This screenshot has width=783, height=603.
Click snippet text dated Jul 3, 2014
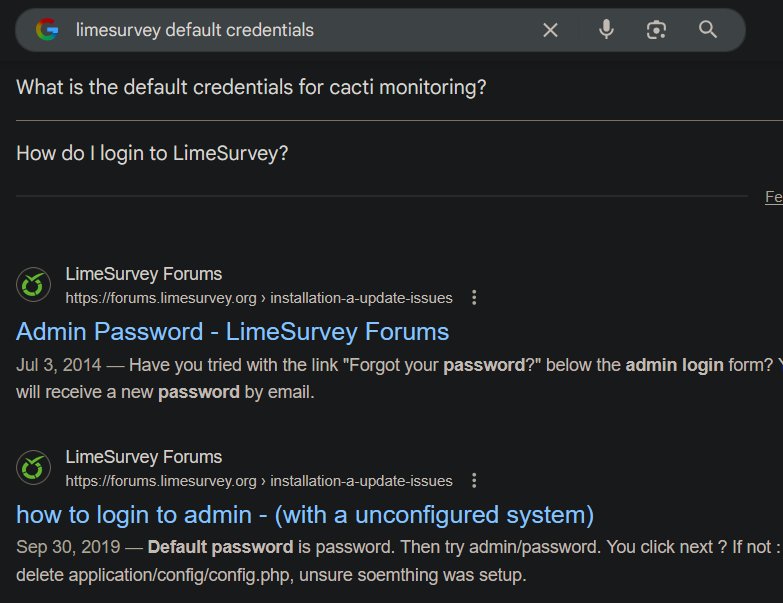[399, 378]
